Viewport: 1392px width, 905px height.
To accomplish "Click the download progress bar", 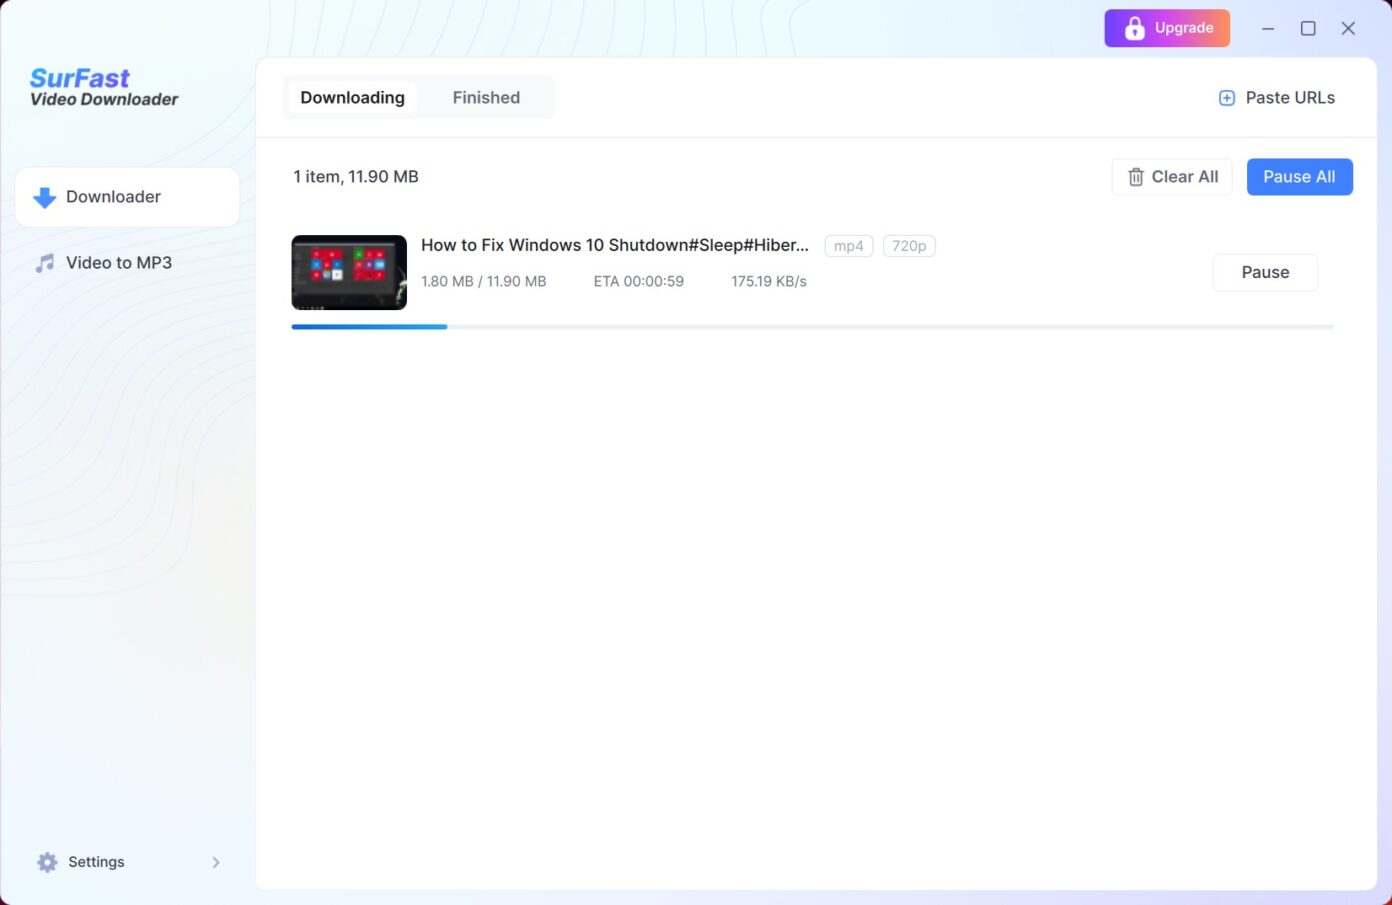I will (811, 326).
